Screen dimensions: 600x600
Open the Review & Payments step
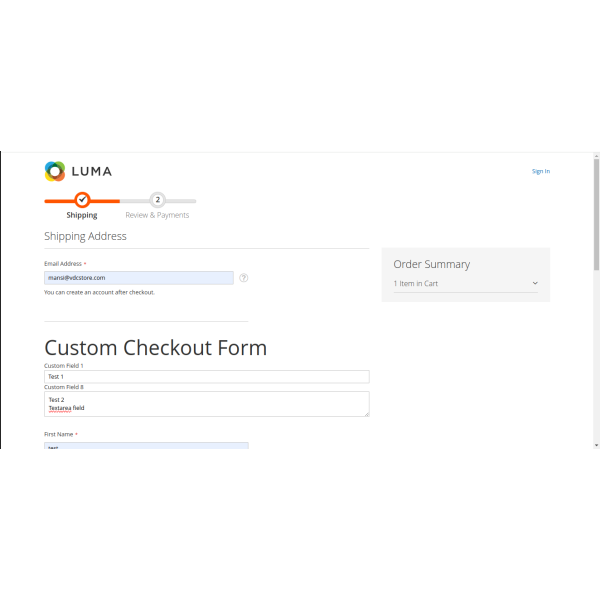click(157, 215)
